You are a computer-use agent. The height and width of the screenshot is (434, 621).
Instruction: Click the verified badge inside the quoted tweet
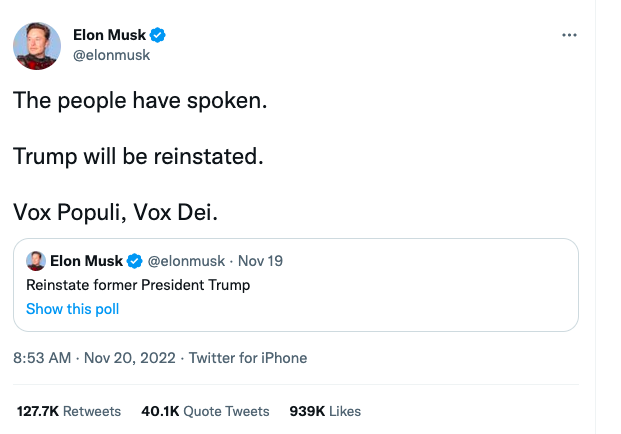click(135, 261)
